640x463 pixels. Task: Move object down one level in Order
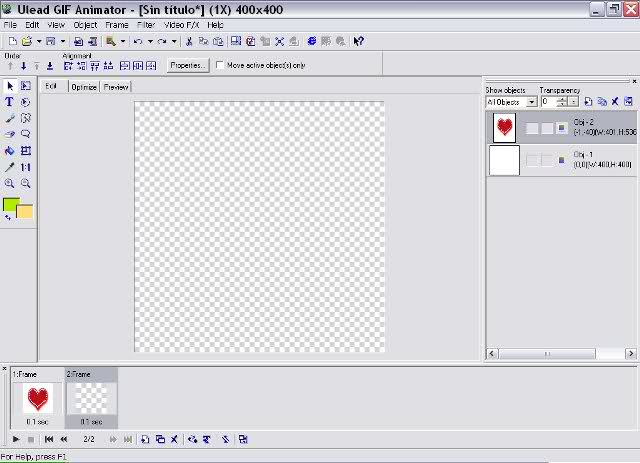24,66
